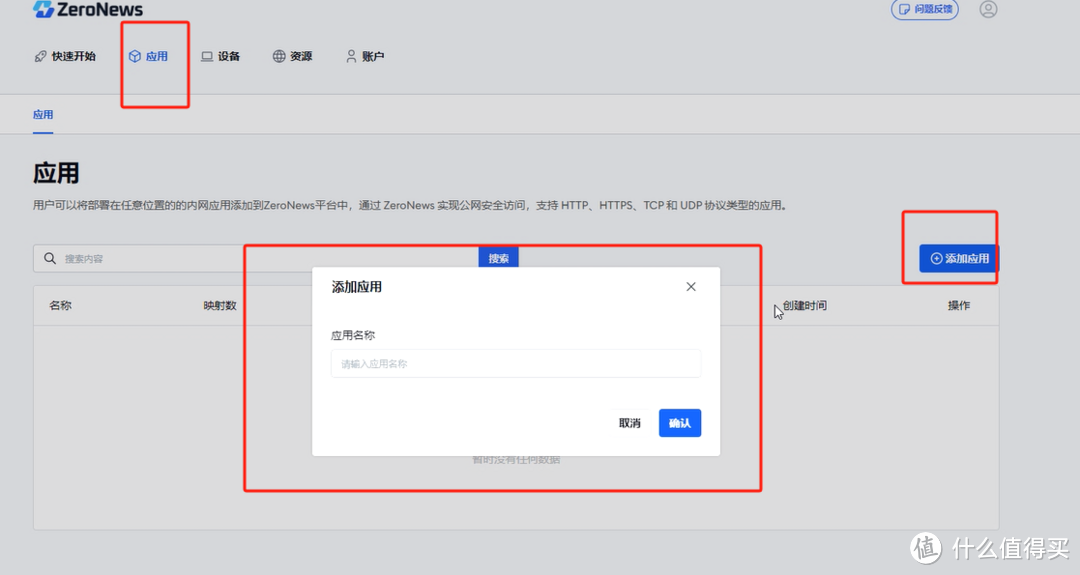
Task: Click the 添加应用 button
Action: [x=959, y=258]
